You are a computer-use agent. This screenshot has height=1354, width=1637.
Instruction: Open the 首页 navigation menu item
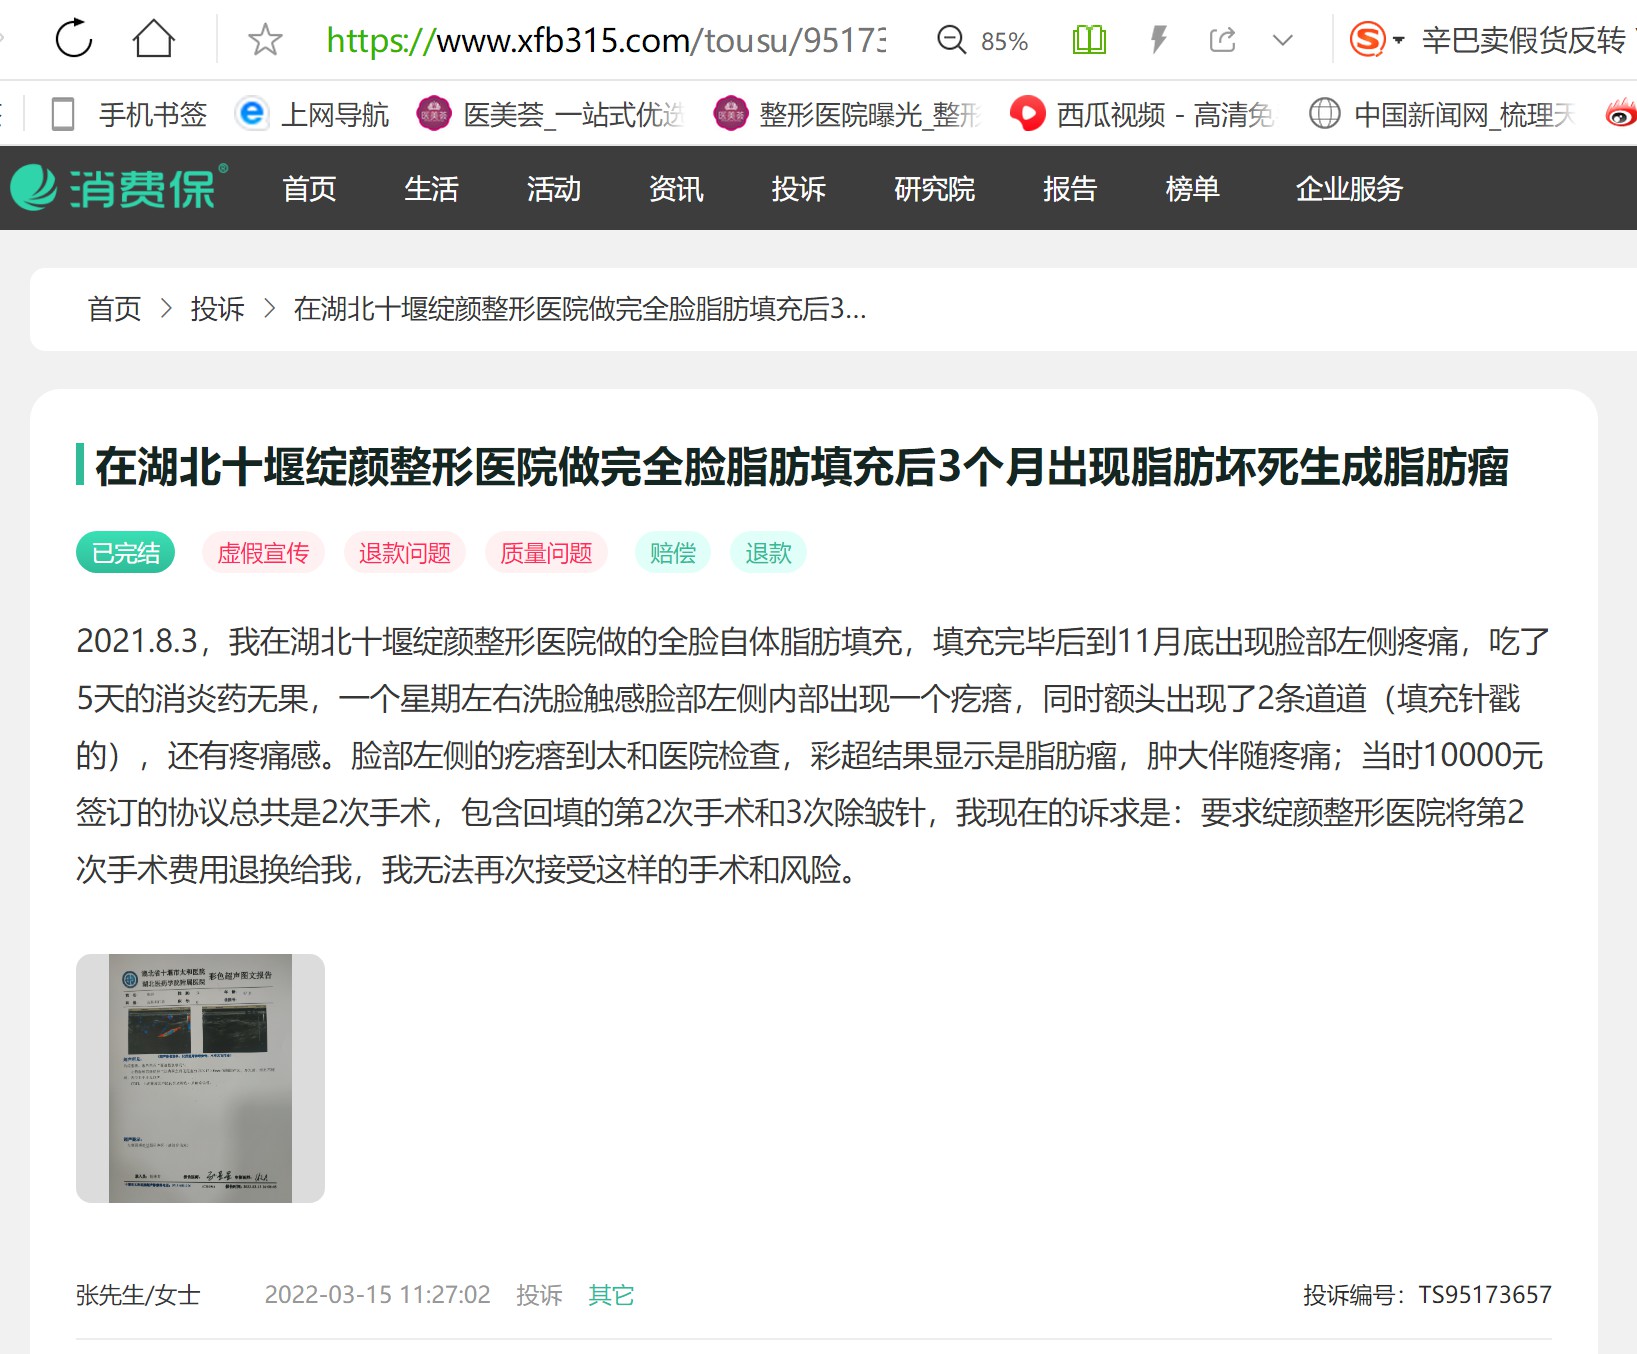[x=309, y=189]
